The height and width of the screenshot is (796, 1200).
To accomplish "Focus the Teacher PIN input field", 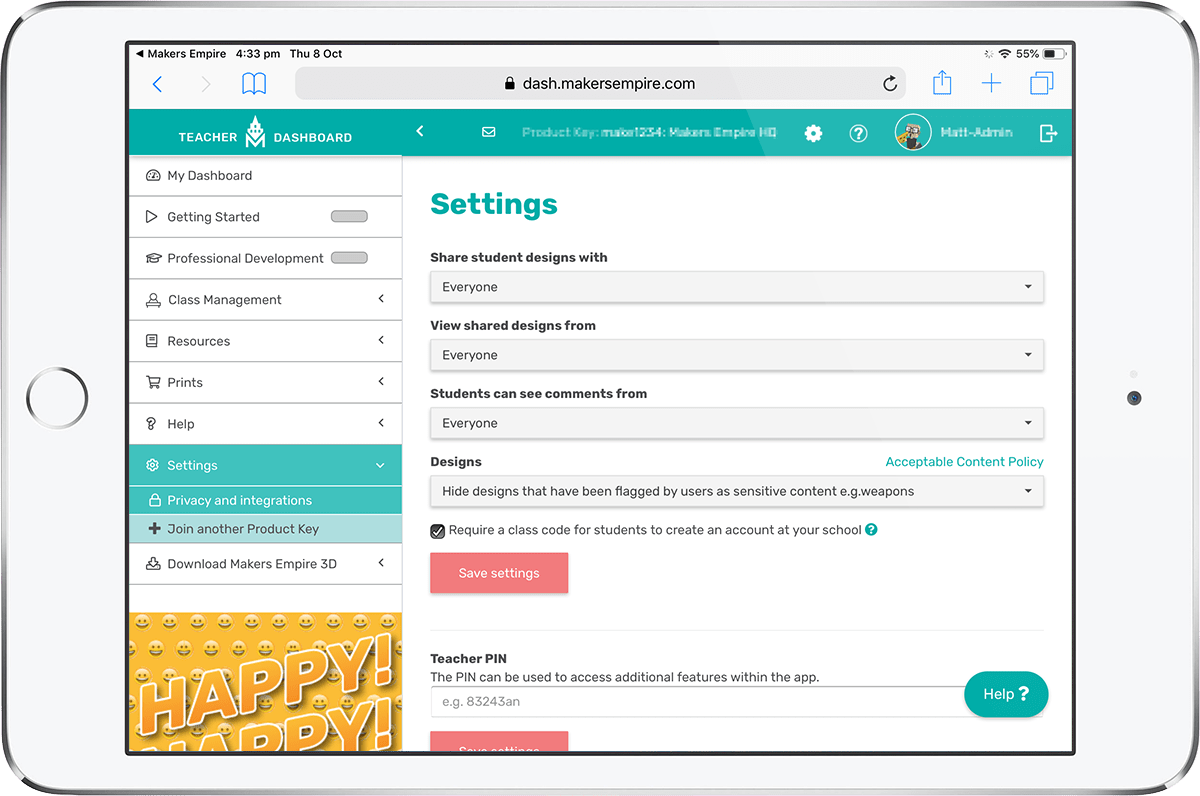I will tap(737, 702).
